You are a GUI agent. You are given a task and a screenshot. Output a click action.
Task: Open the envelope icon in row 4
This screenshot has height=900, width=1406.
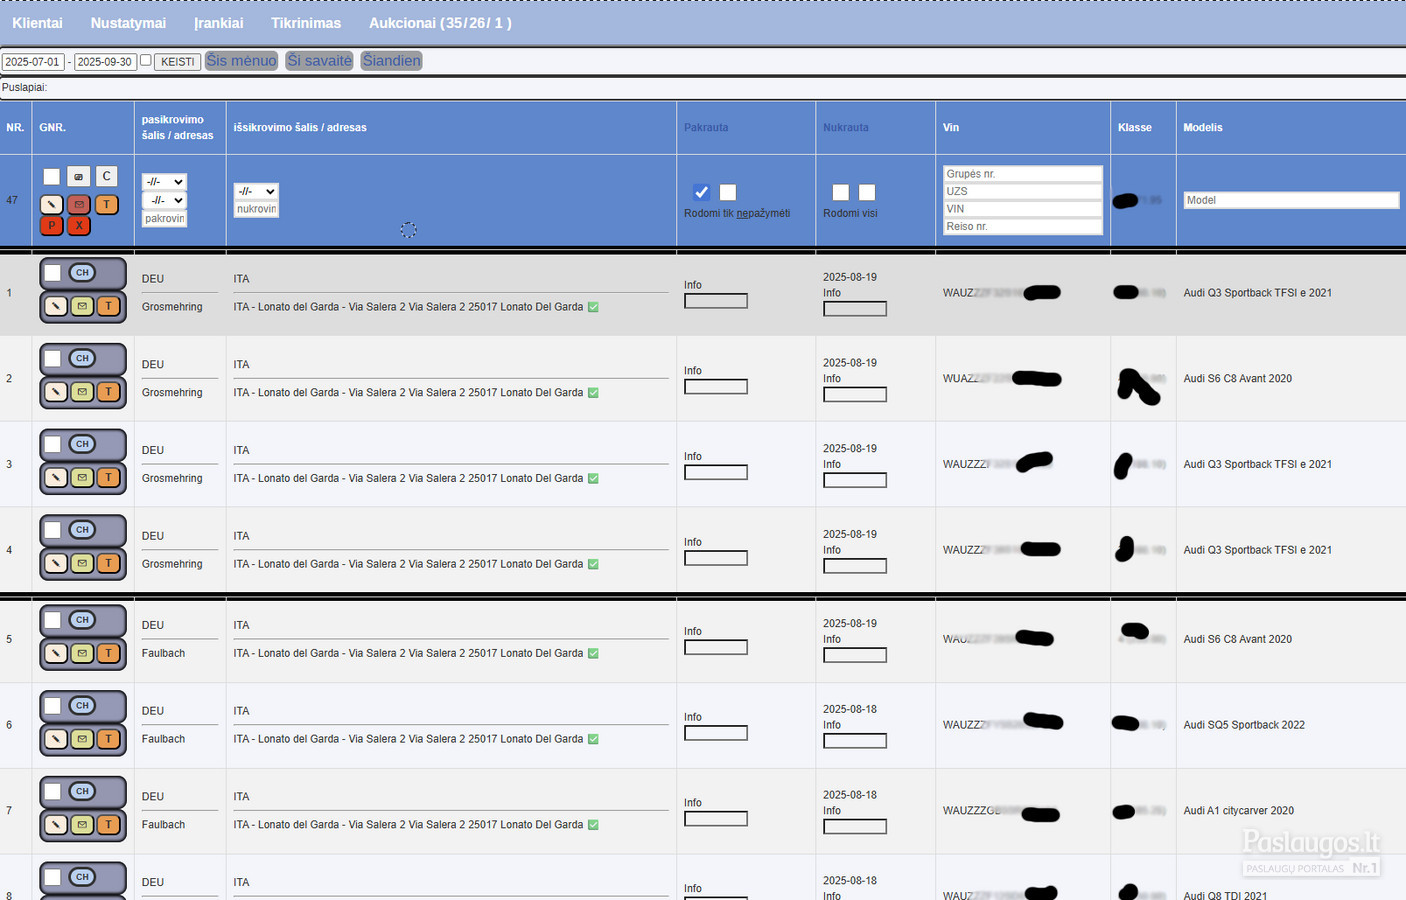click(x=82, y=564)
